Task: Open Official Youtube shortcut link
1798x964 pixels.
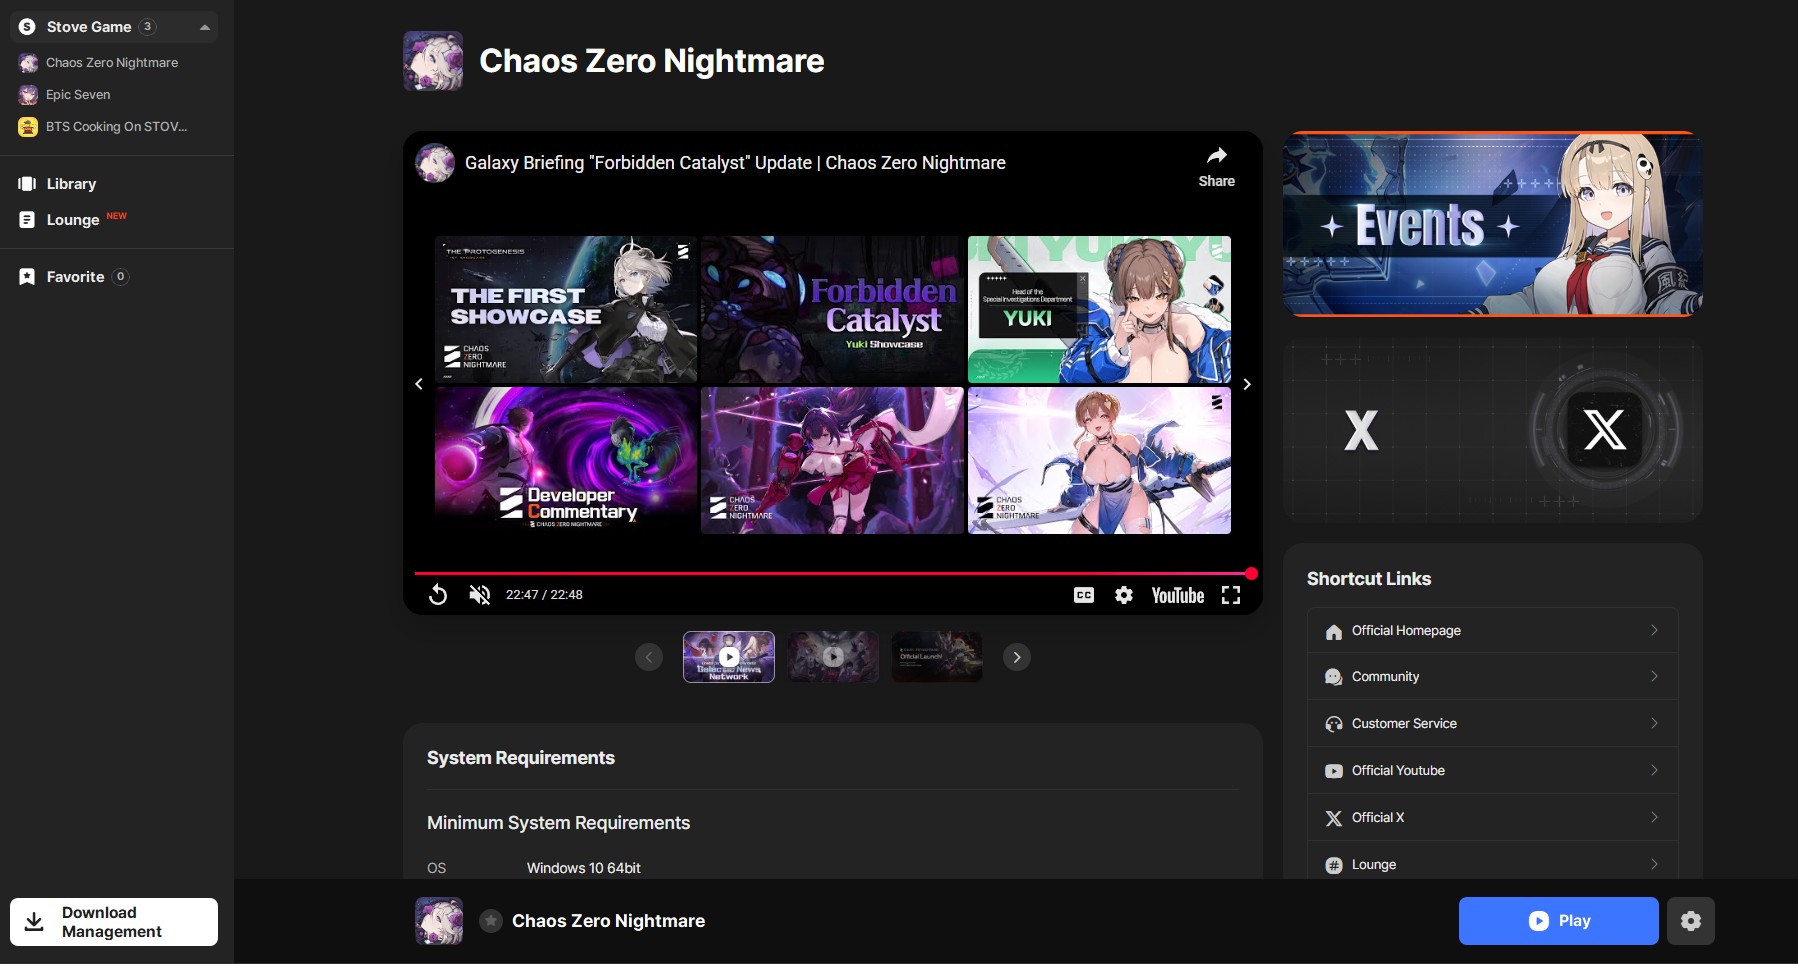Action: [1493, 771]
